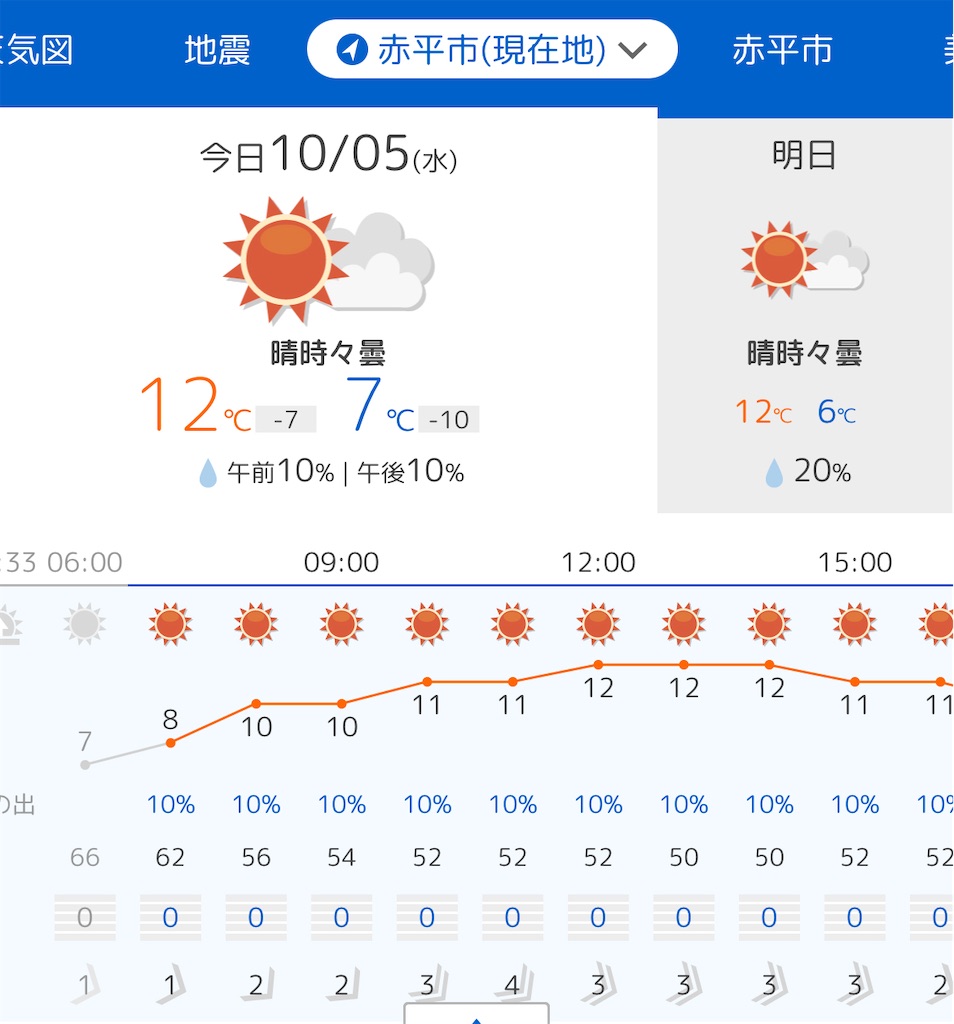Tap today's large sun and cloud icon
This screenshot has height=1024, width=954.
328,261
